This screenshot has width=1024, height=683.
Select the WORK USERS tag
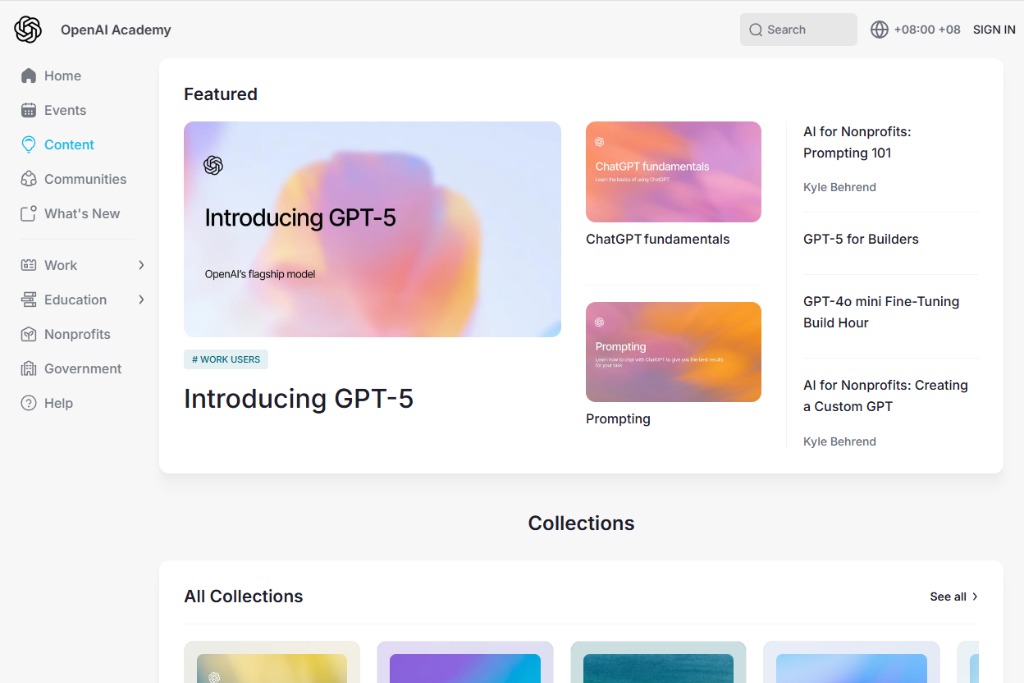(226, 360)
